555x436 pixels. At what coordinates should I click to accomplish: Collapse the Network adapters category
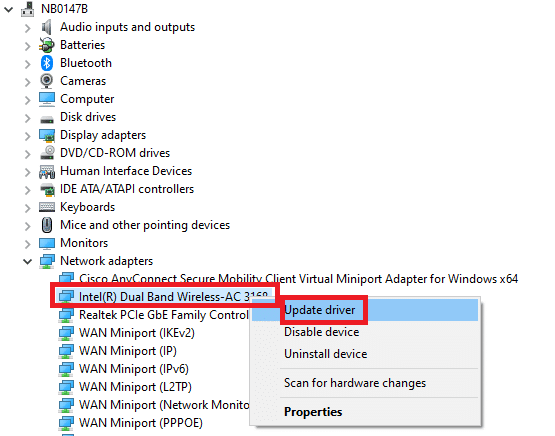[28, 262]
